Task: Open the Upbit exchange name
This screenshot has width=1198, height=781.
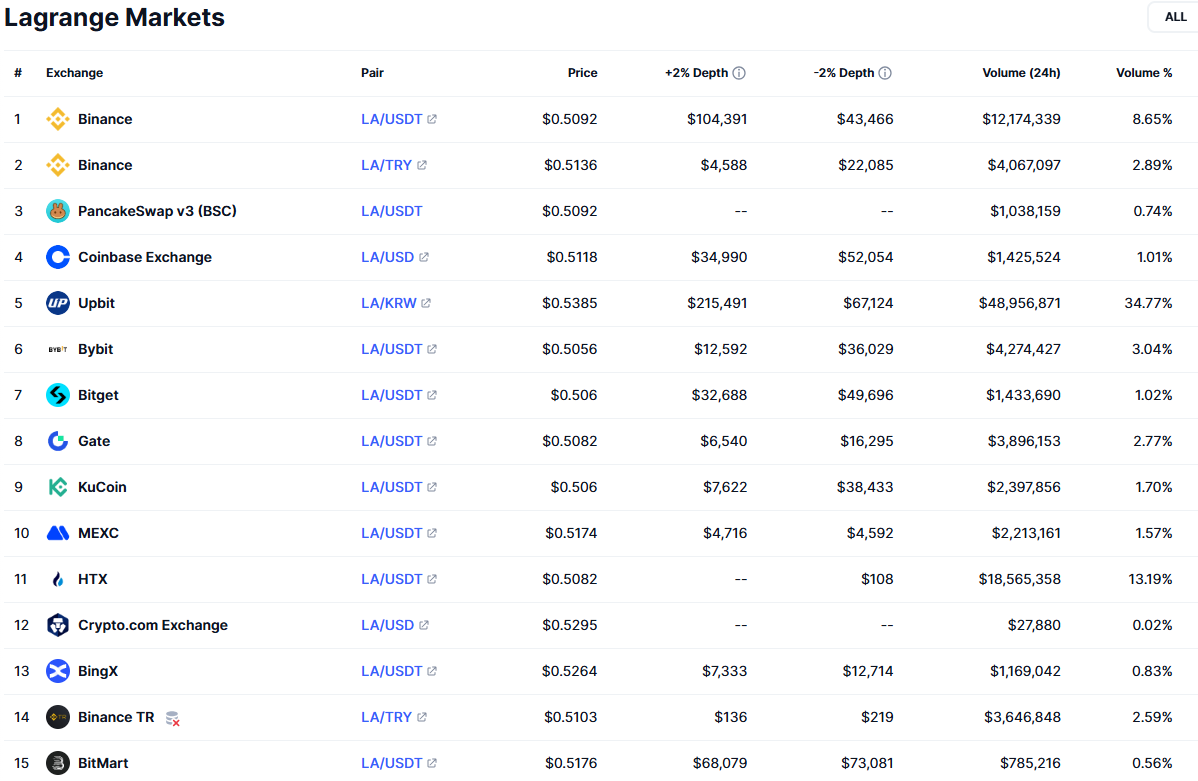Action: click(96, 303)
